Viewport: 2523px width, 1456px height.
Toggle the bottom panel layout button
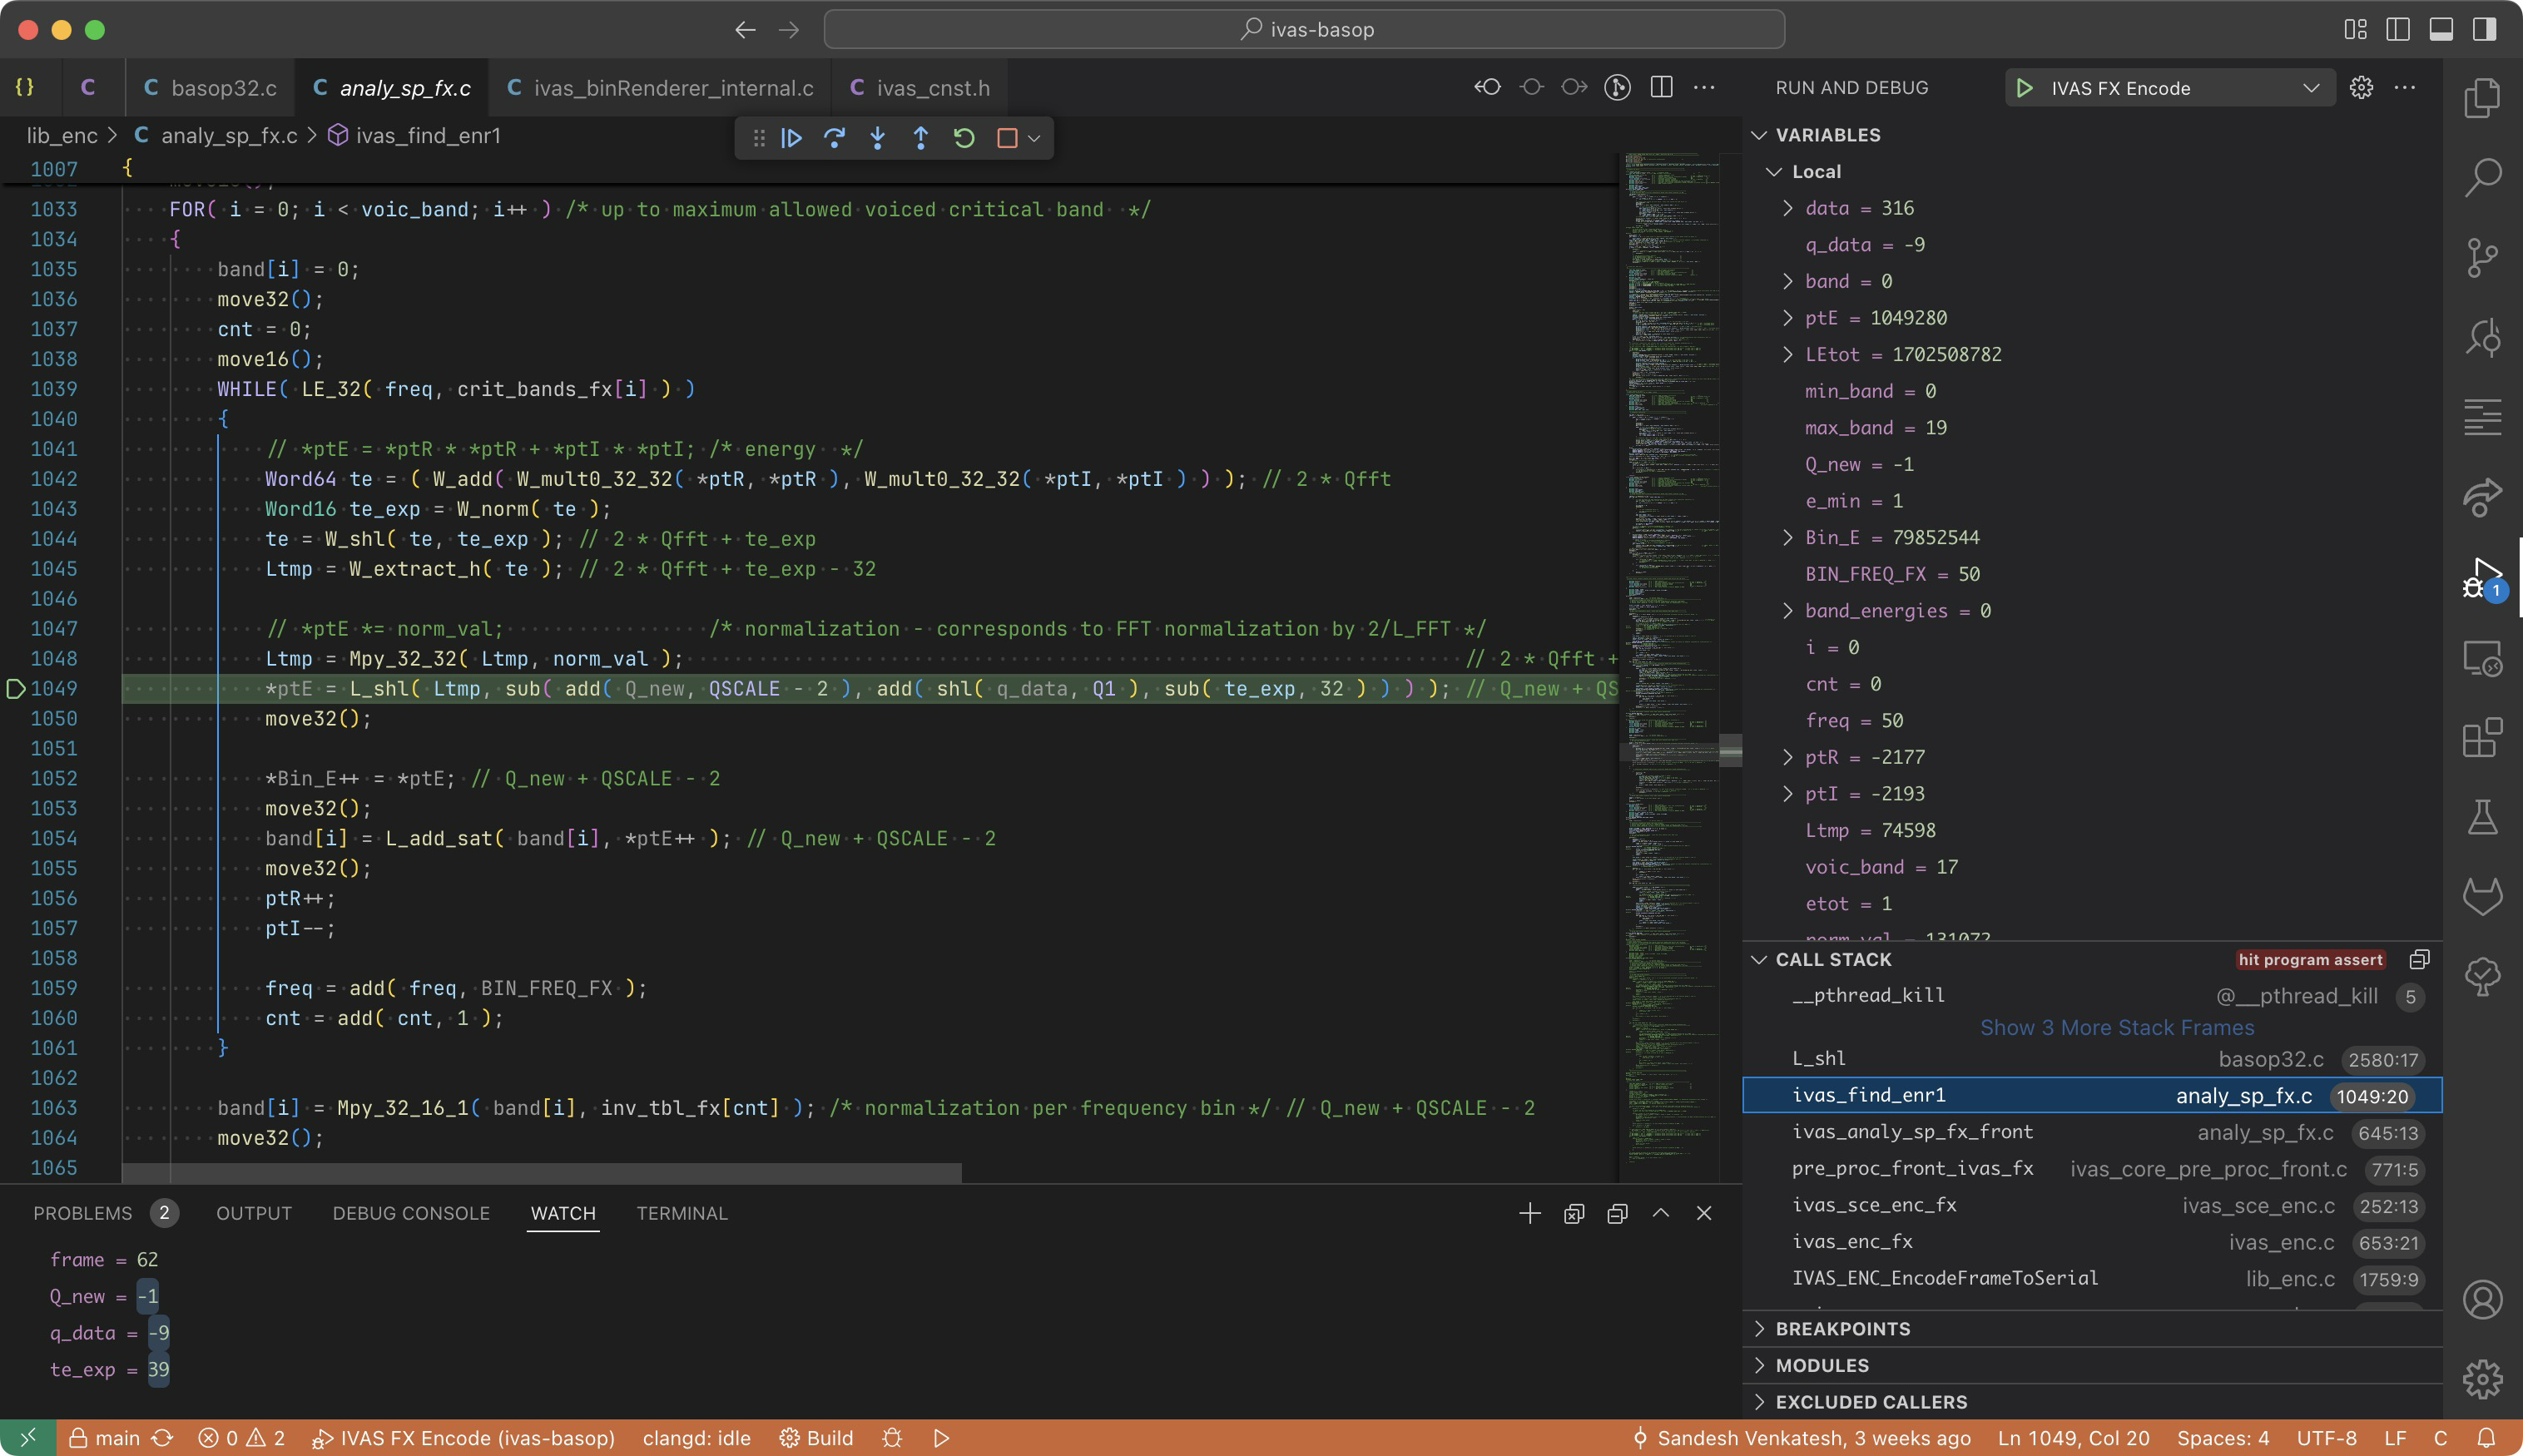2441,29
